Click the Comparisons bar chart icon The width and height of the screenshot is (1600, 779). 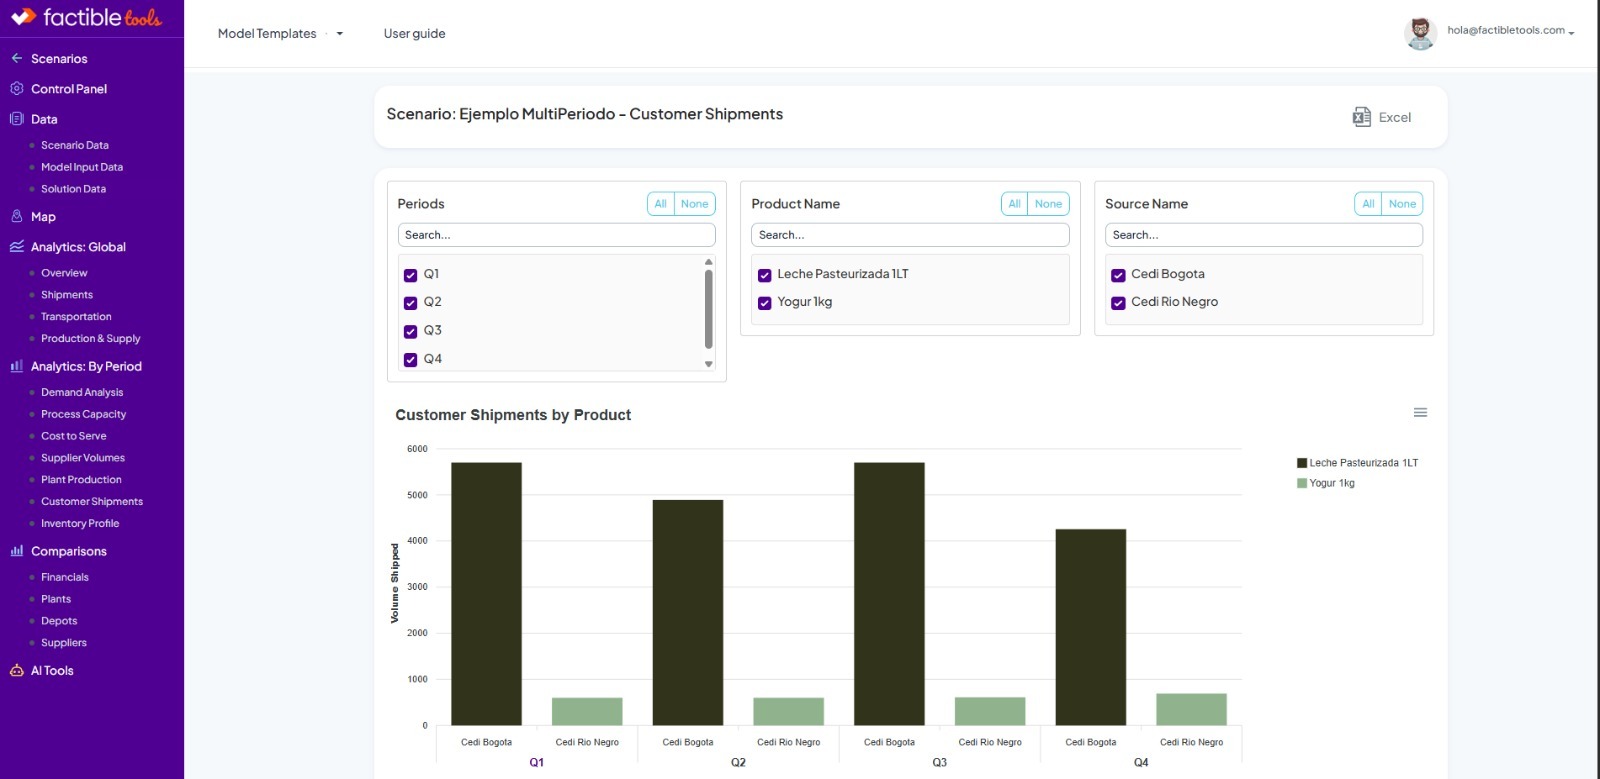pyautogui.click(x=17, y=551)
